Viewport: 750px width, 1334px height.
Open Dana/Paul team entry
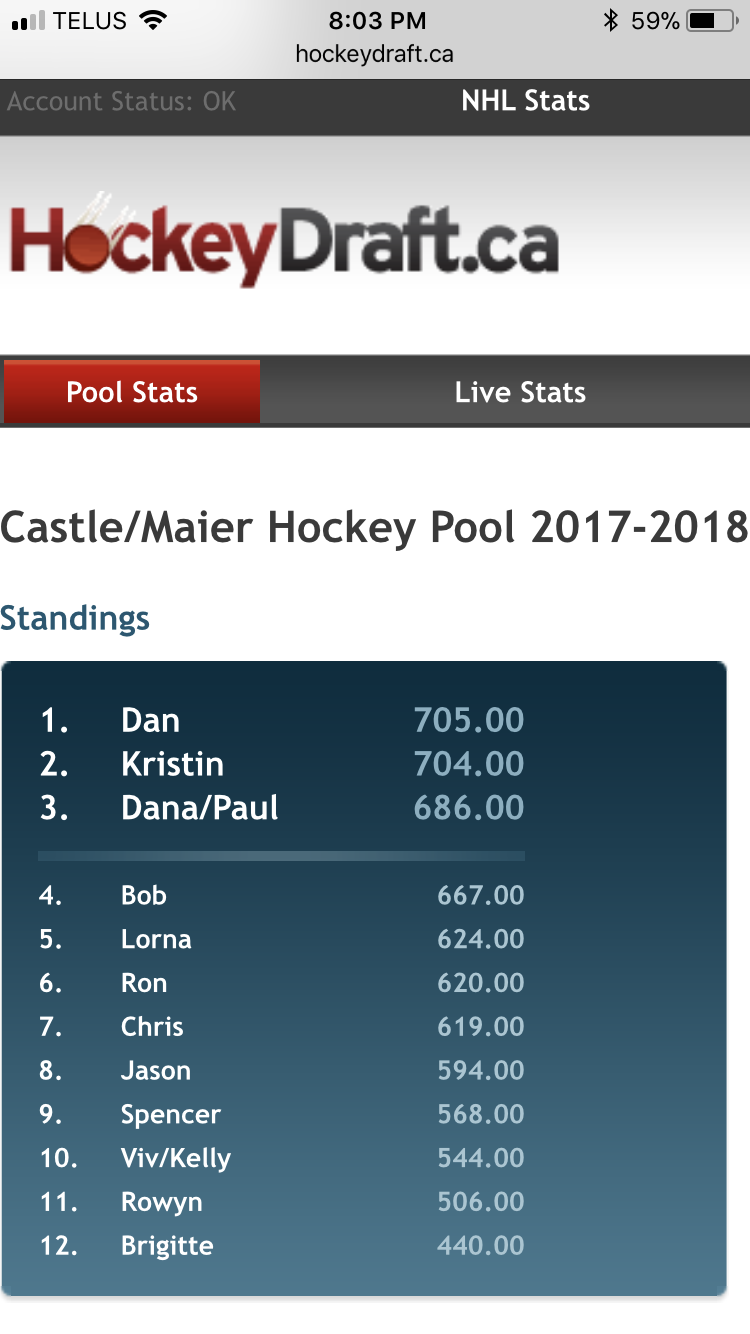coord(200,808)
